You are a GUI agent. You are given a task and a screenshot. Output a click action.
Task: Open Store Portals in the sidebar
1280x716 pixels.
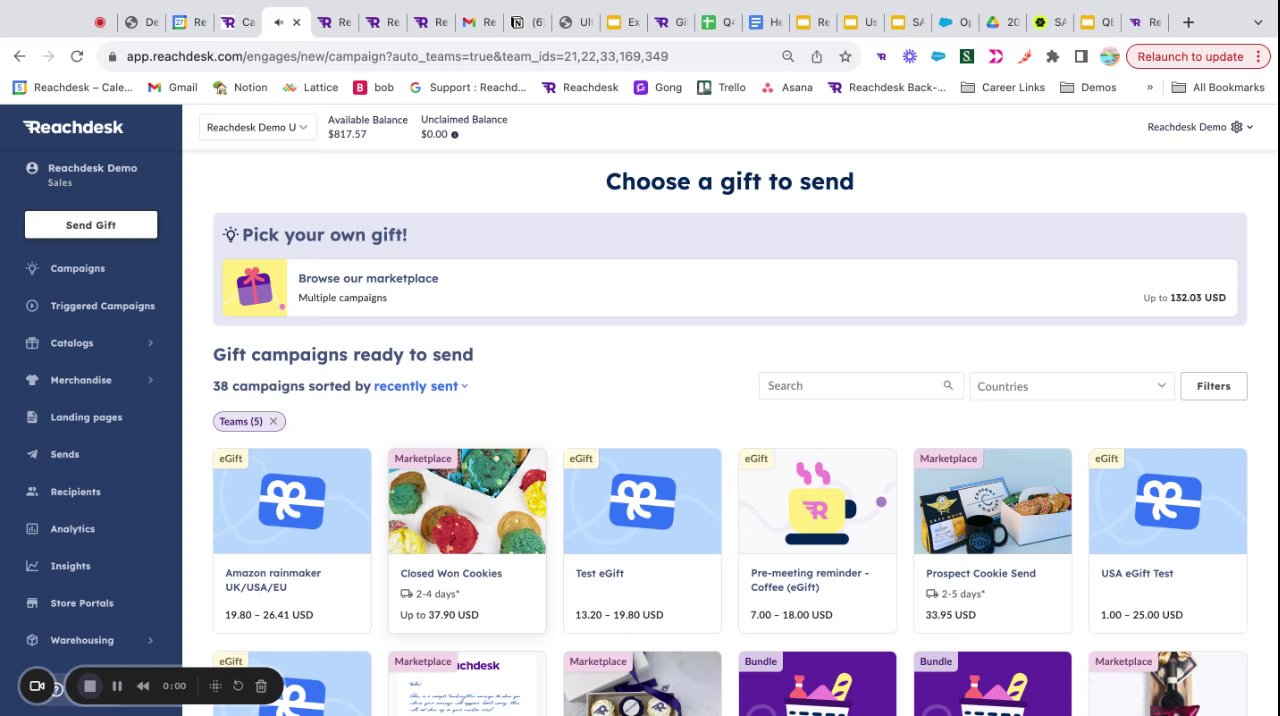coord(82,603)
